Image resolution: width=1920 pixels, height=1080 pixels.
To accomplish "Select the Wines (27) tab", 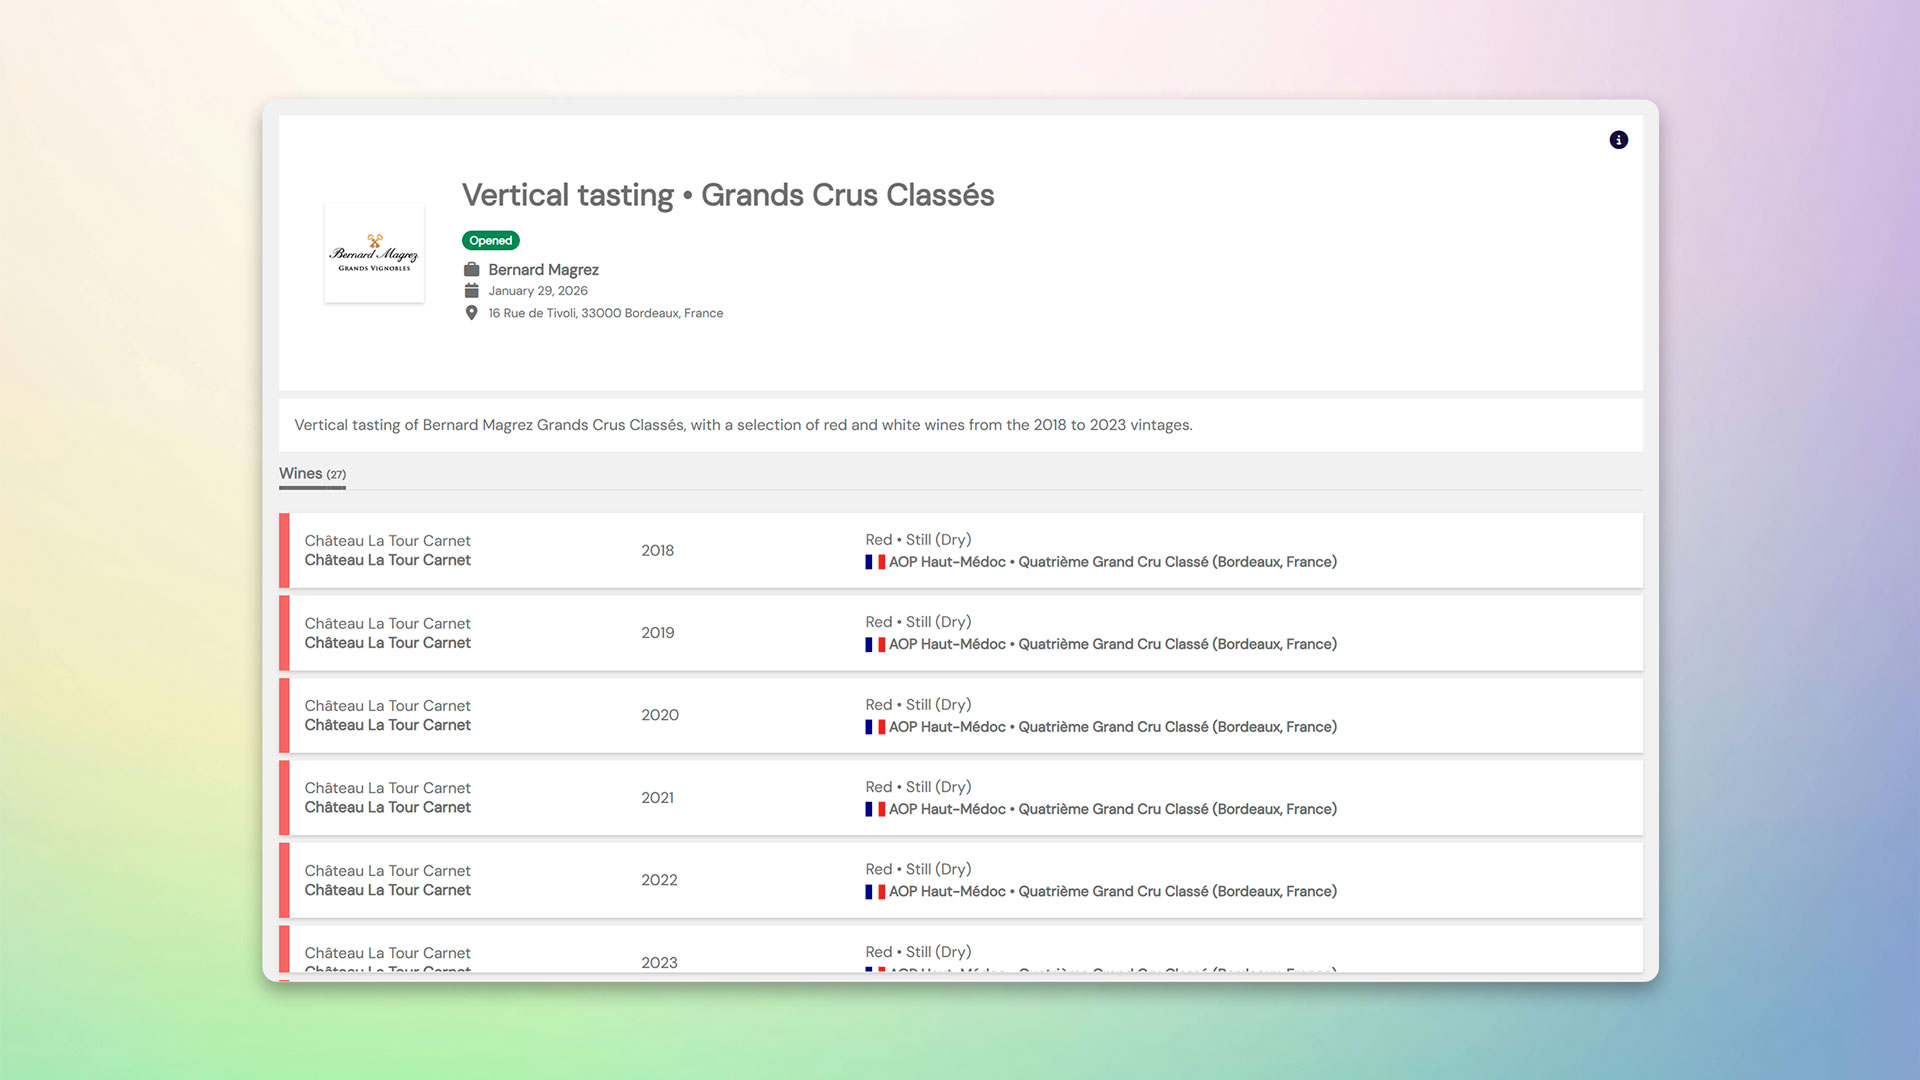I will tap(312, 474).
